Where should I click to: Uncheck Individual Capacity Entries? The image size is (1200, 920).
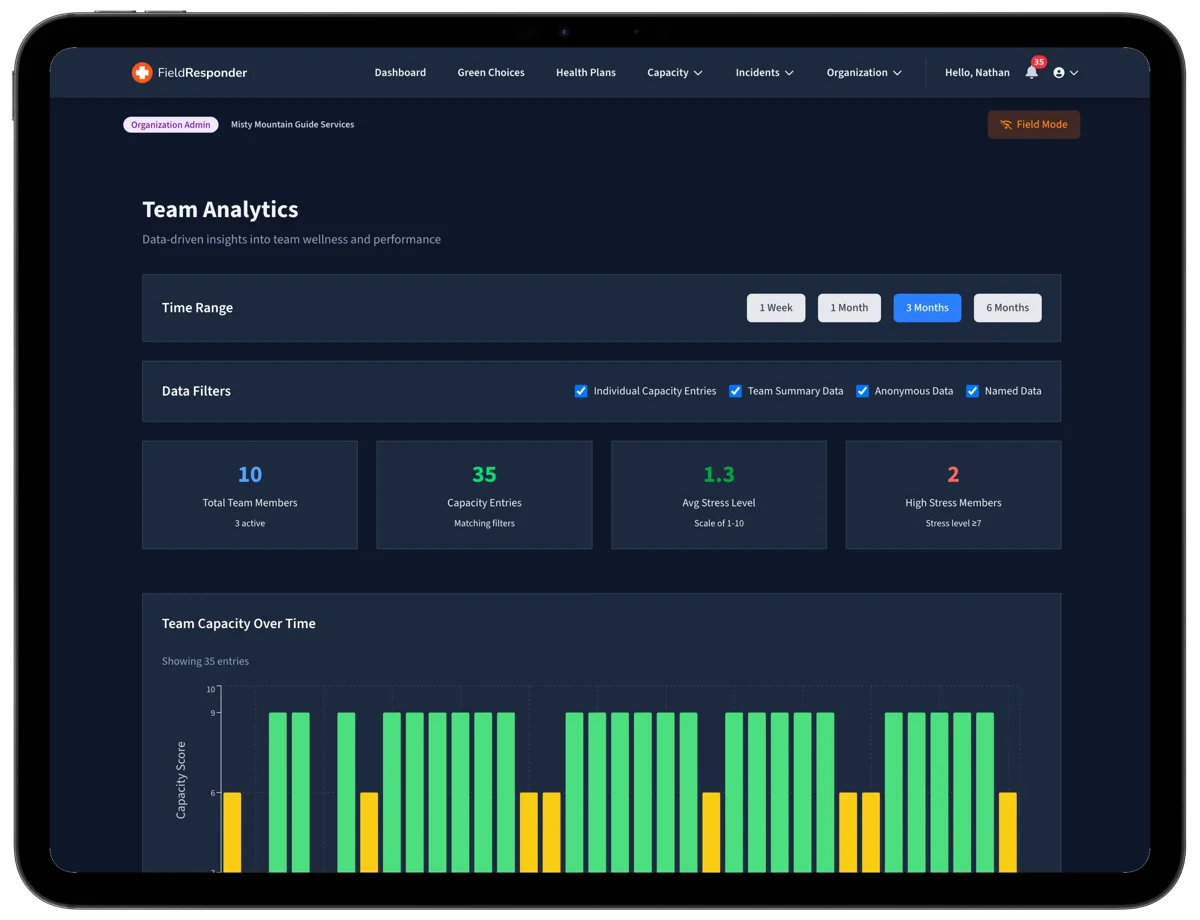581,391
